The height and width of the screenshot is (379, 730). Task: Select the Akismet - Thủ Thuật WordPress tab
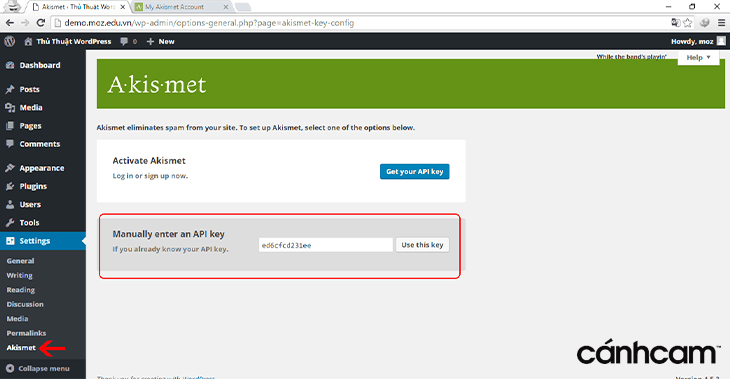pos(78,7)
